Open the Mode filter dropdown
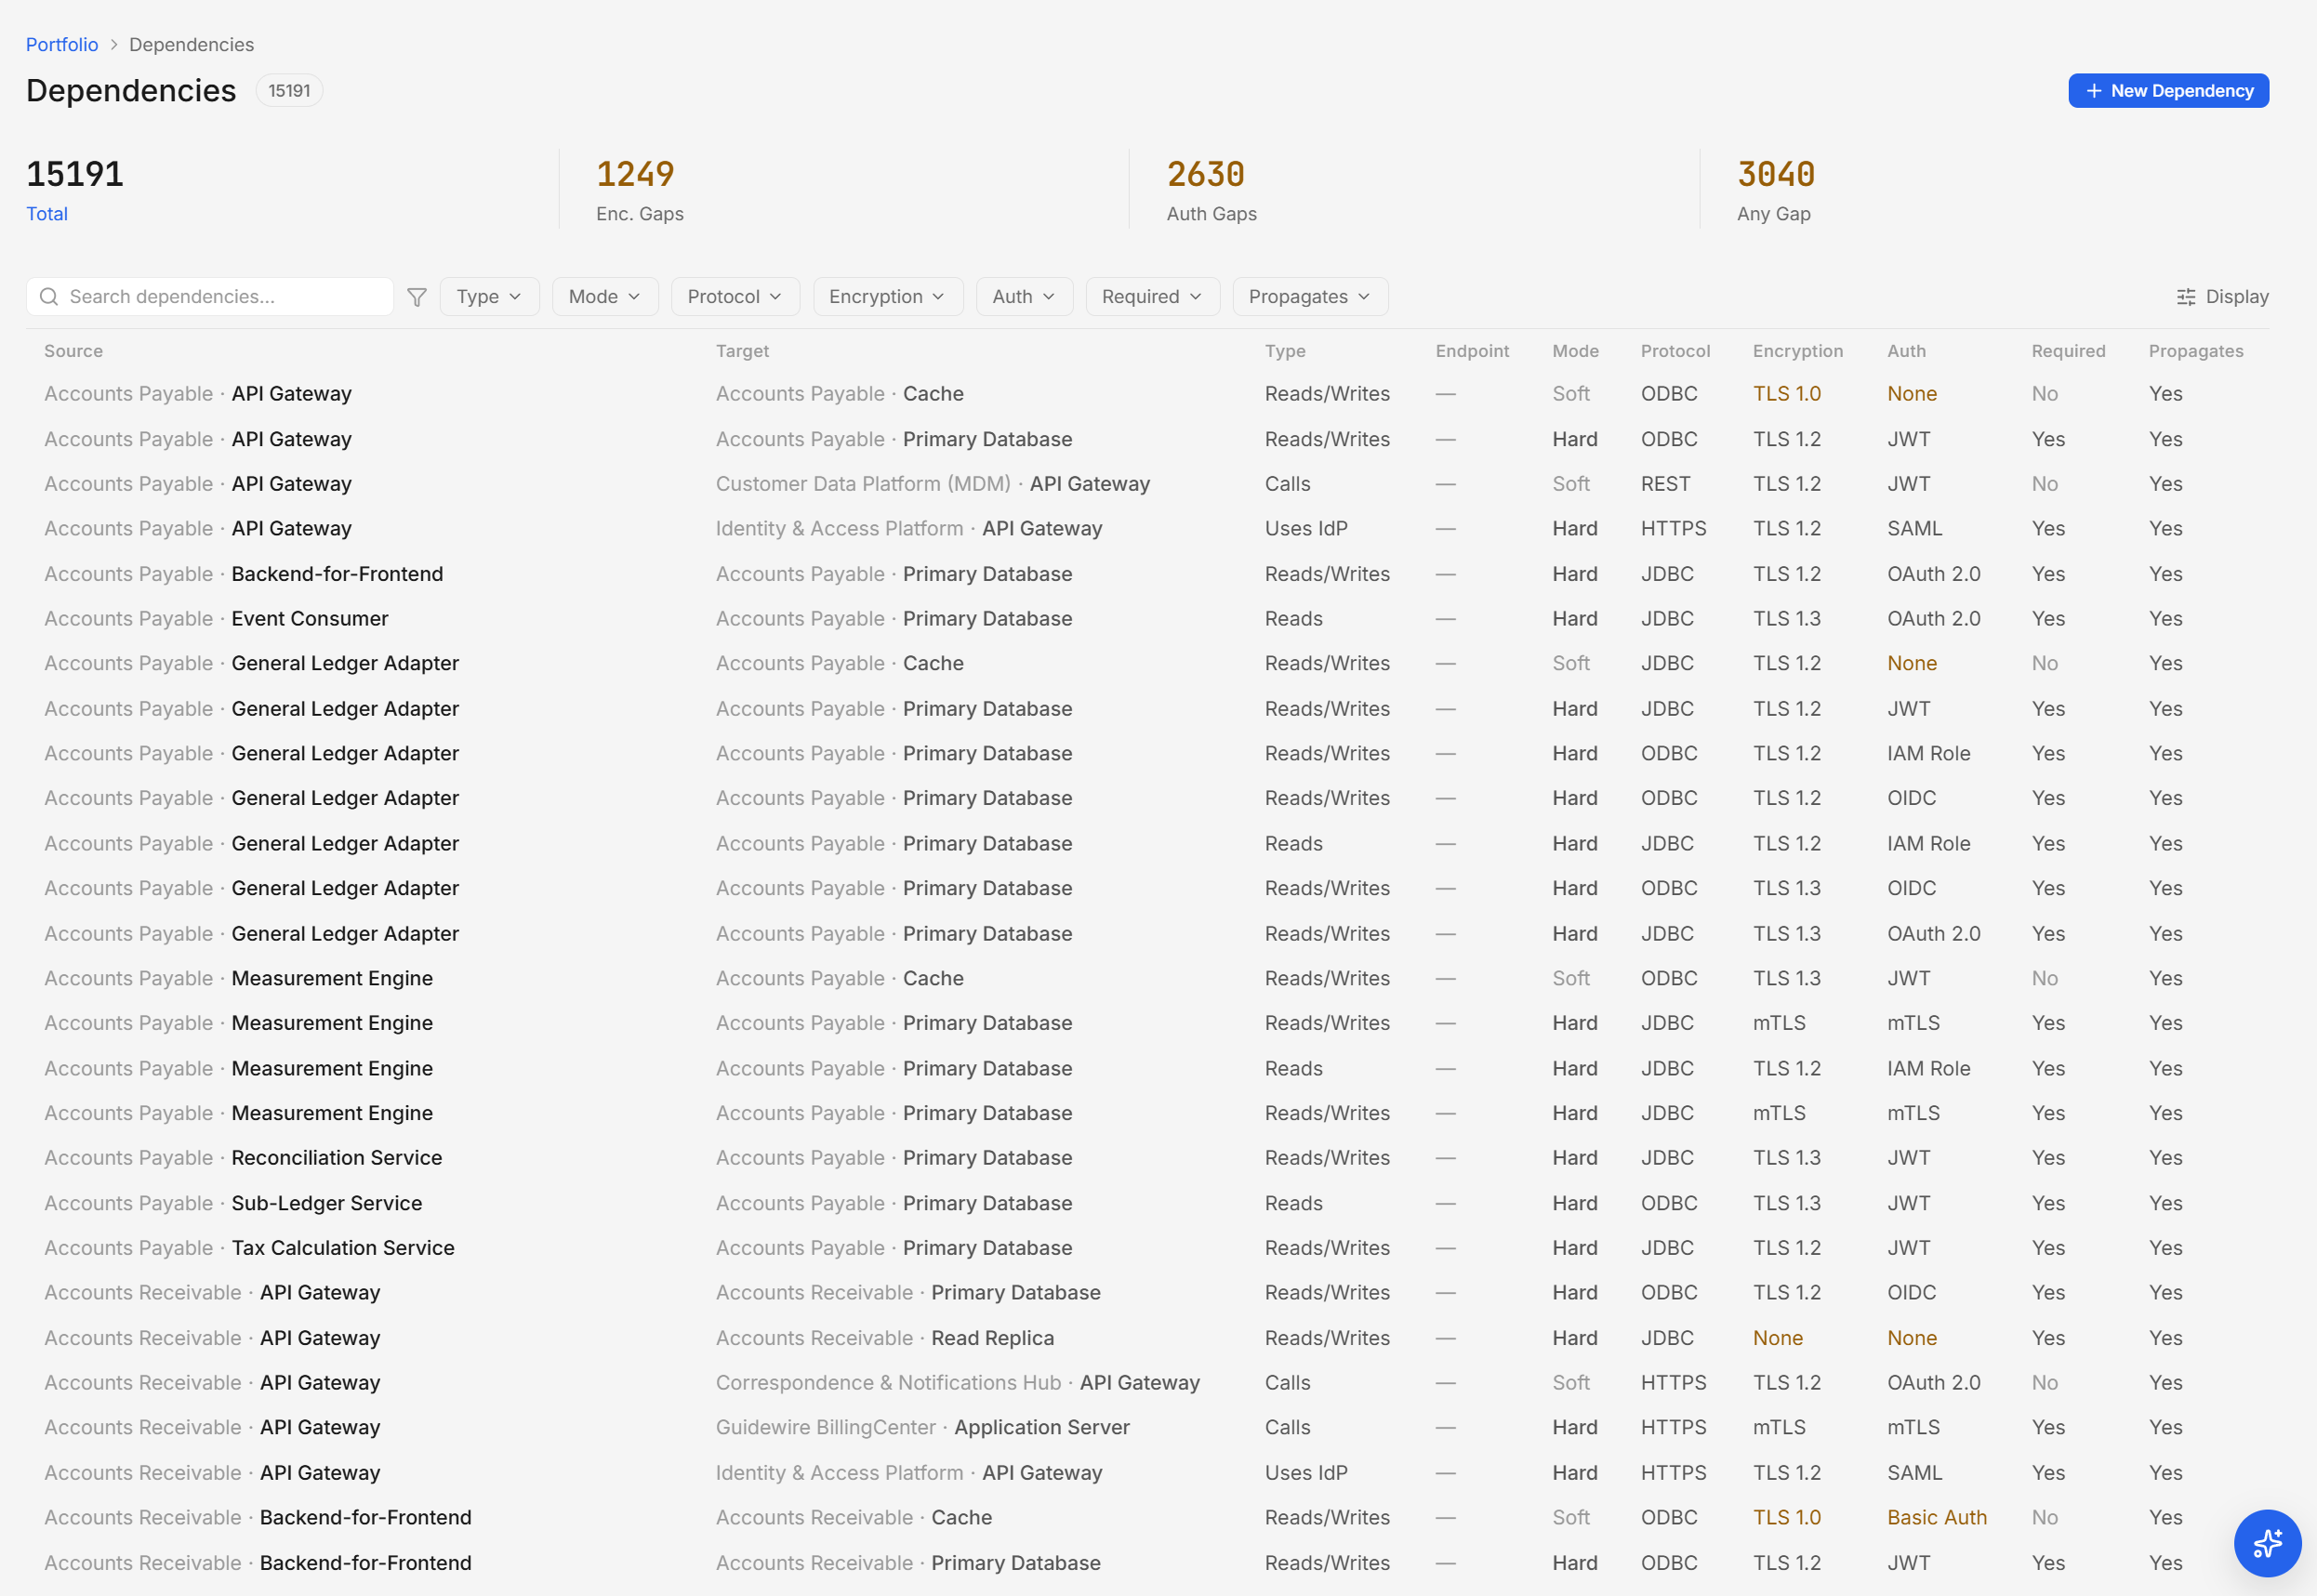 click(x=604, y=297)
